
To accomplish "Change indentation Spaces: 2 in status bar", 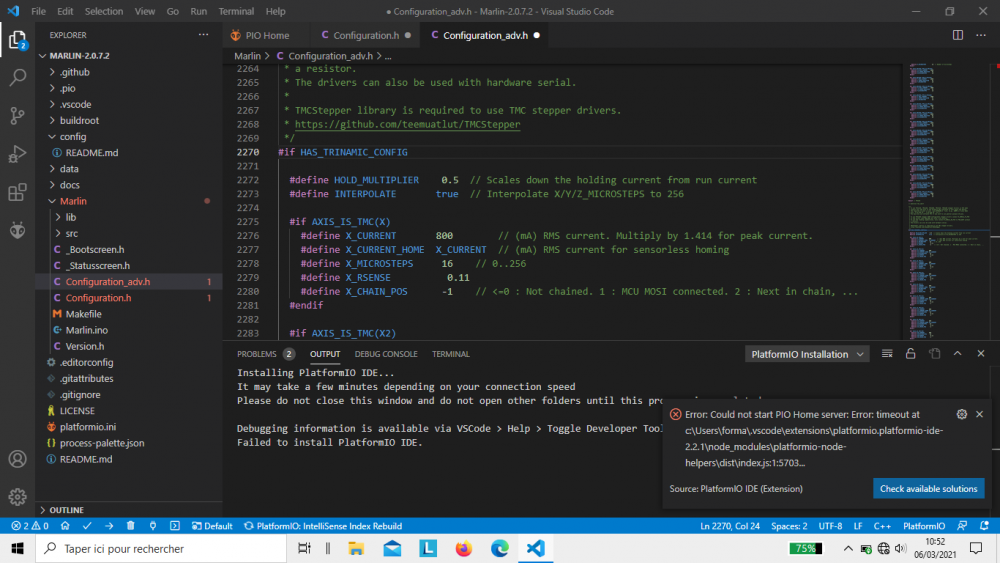I will point(789,526).
